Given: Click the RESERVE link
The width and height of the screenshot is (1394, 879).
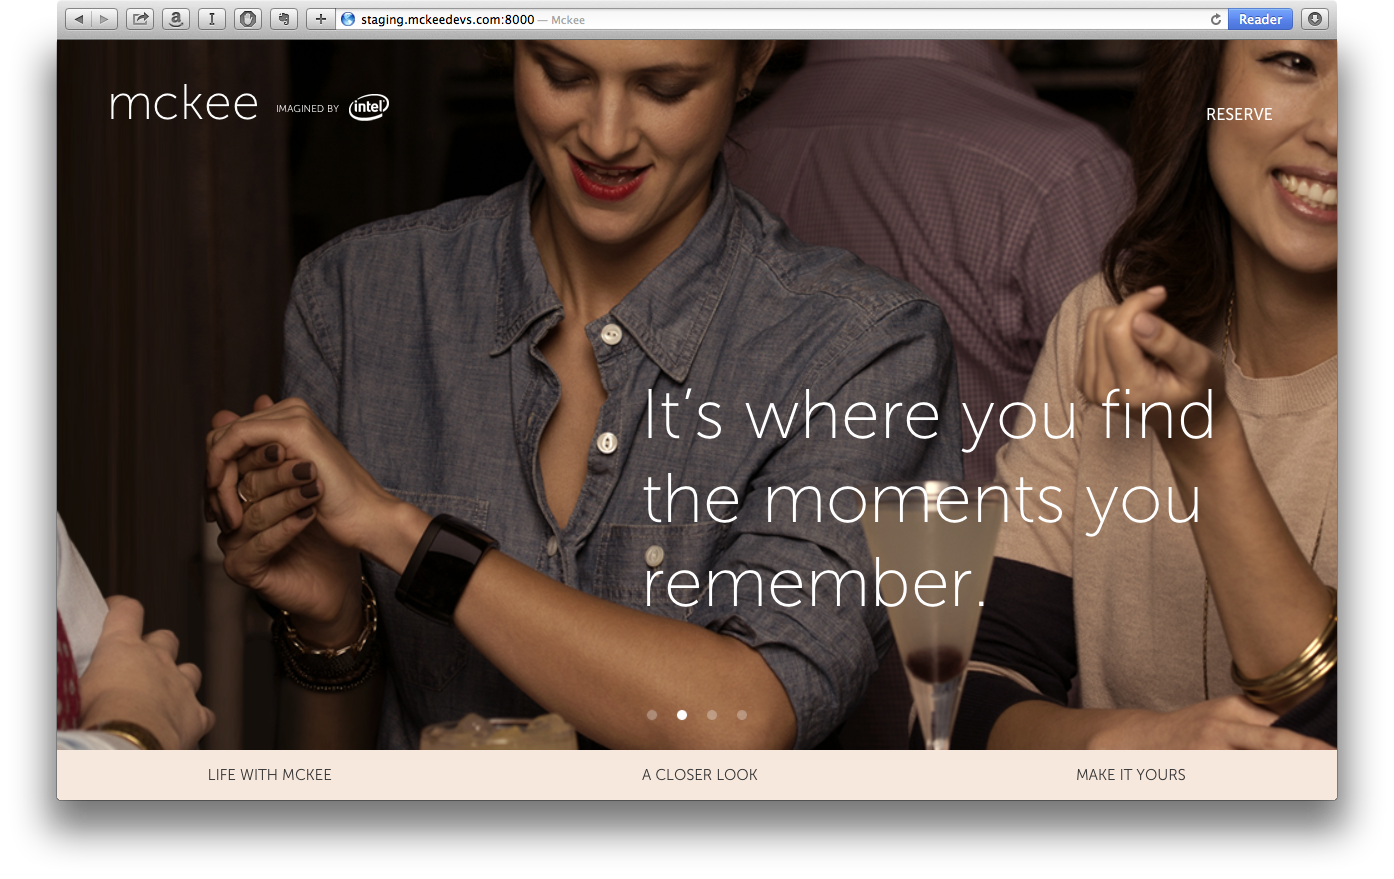Looking at the screenshot, I should tap(1239, 114).
